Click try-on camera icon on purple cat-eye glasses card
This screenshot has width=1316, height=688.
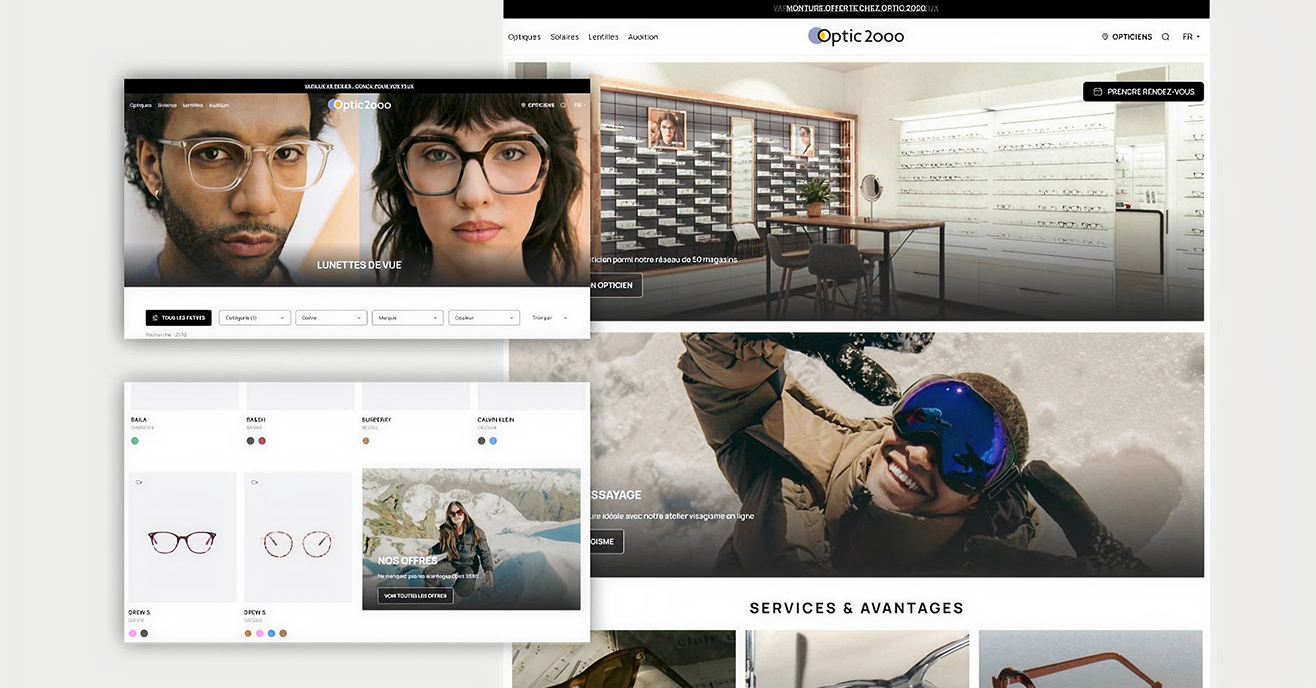(138, 482)
